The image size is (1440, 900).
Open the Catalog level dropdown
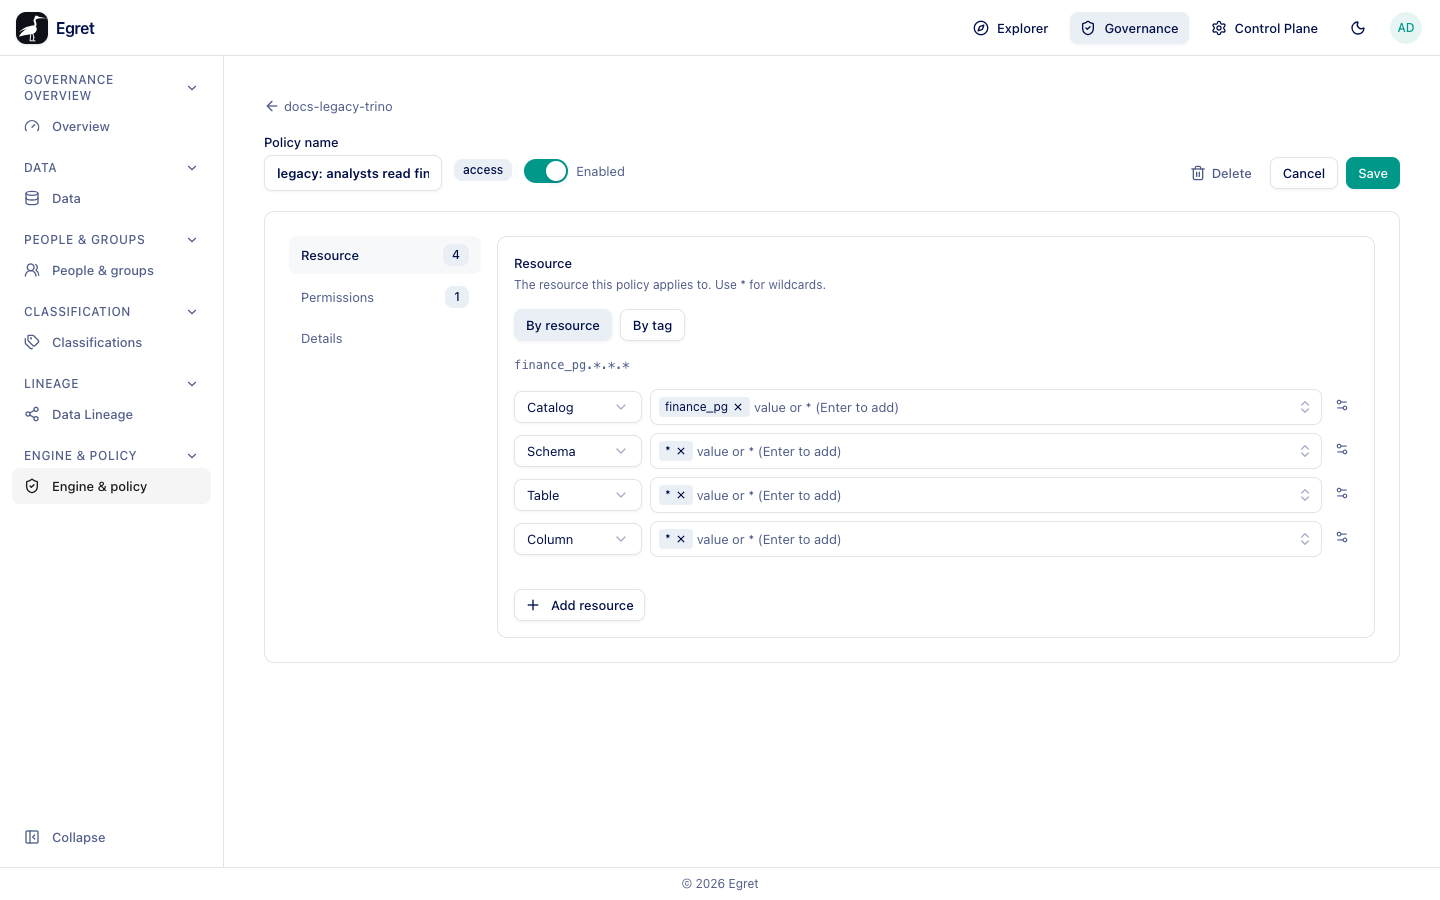[x=578, y=407]
